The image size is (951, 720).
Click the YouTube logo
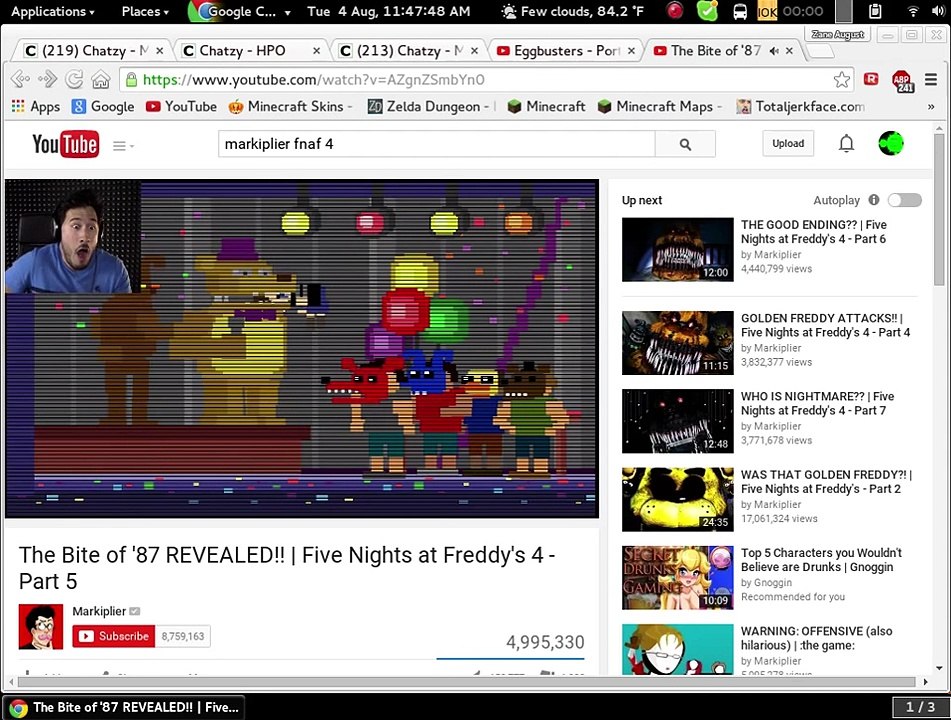(x=66, y=144)
